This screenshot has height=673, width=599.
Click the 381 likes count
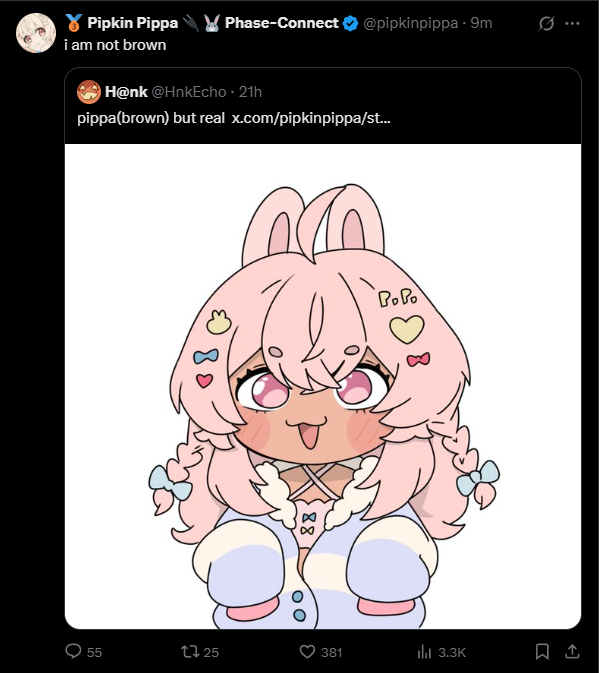pyautogui.click(x=332, y=653)
